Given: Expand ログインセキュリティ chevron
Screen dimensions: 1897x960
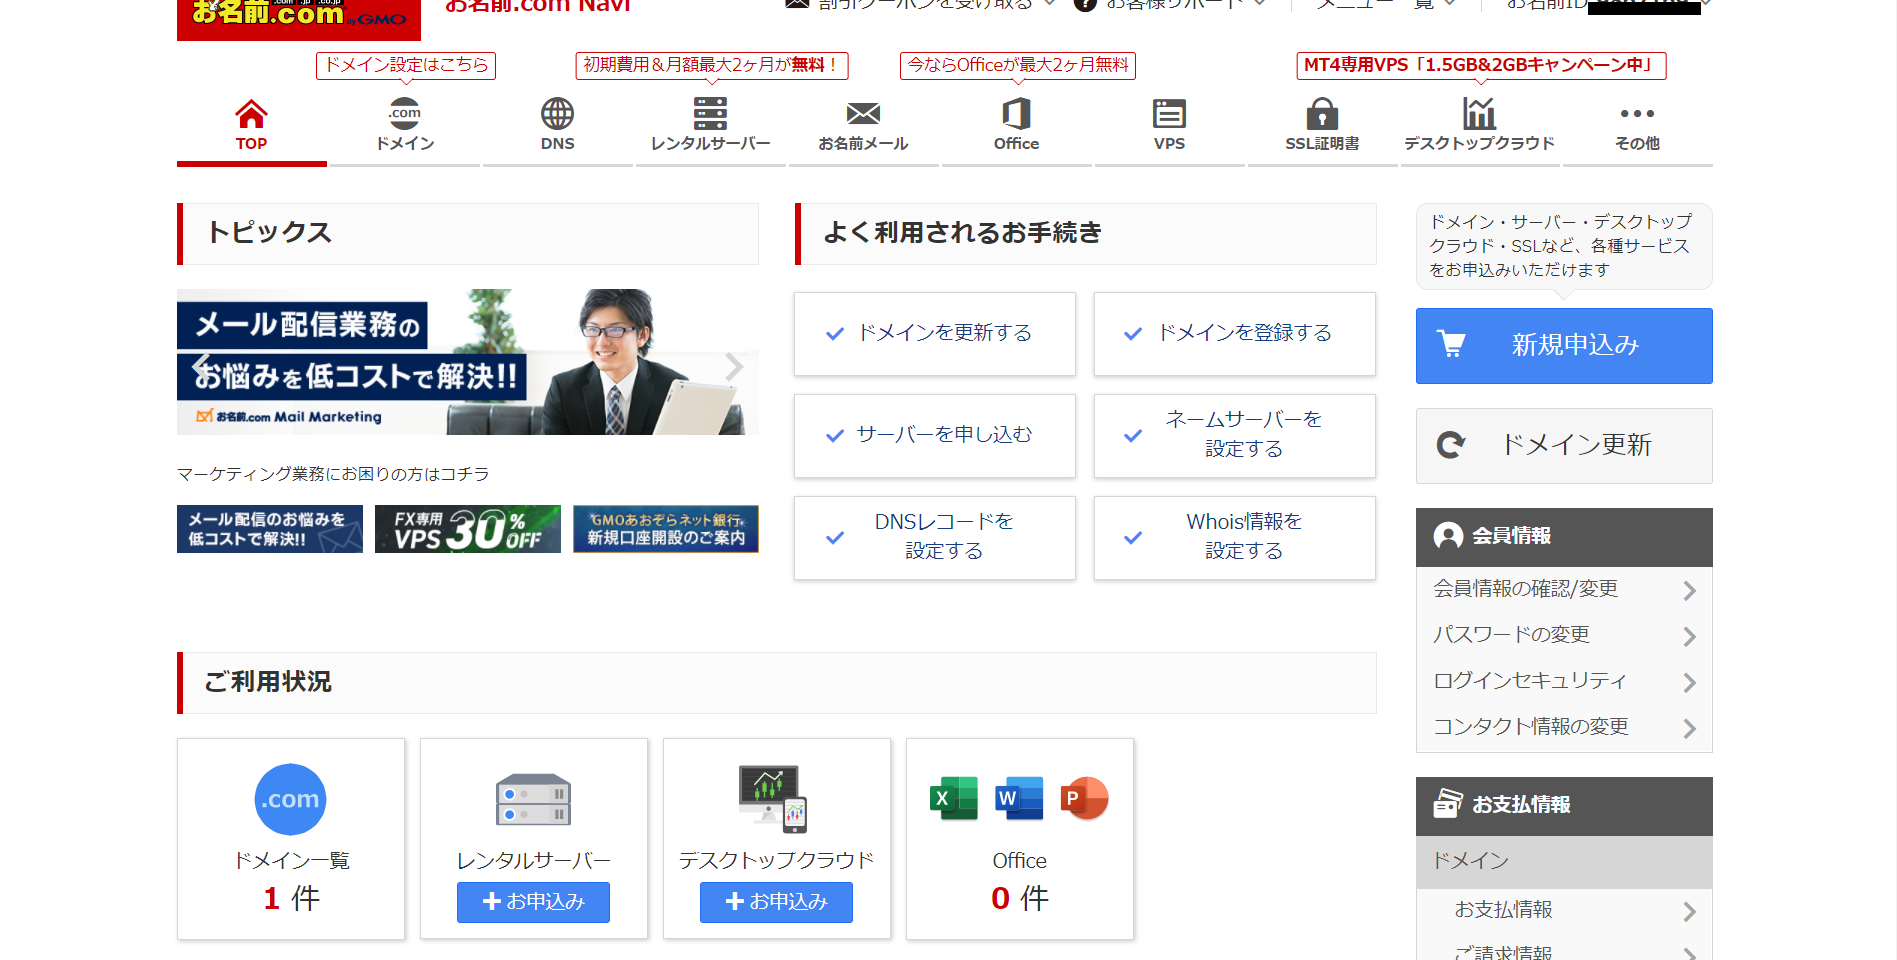Looking at the screenshot, I should (x=1689, y=683).
